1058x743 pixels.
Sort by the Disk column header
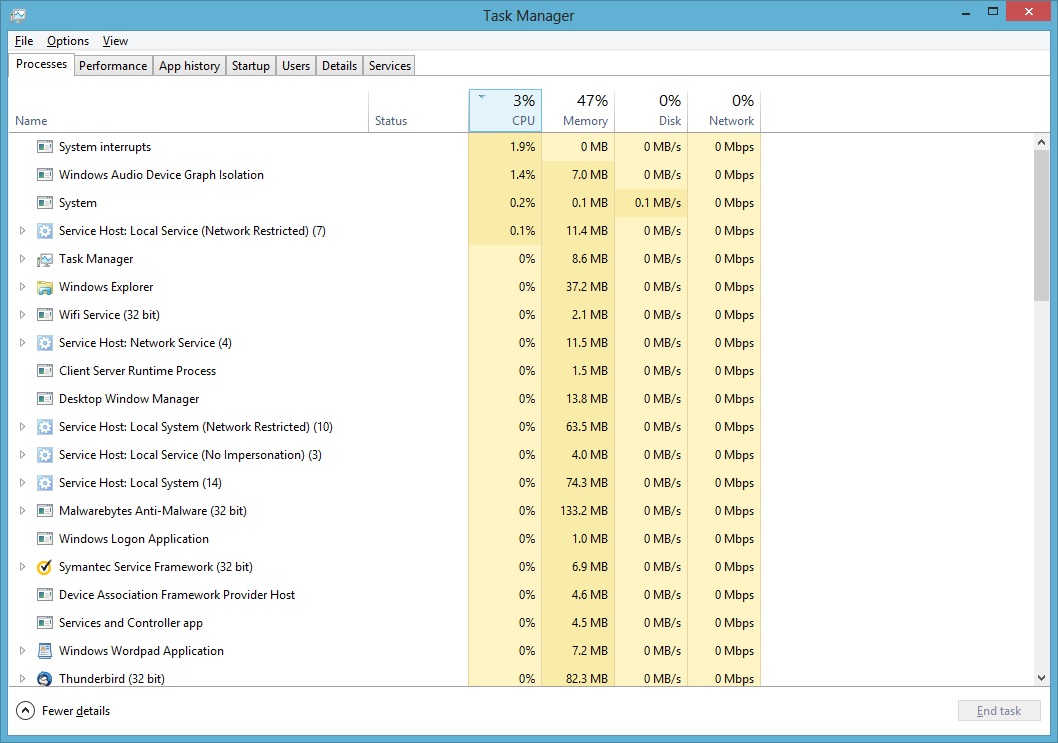click(651, 111)
